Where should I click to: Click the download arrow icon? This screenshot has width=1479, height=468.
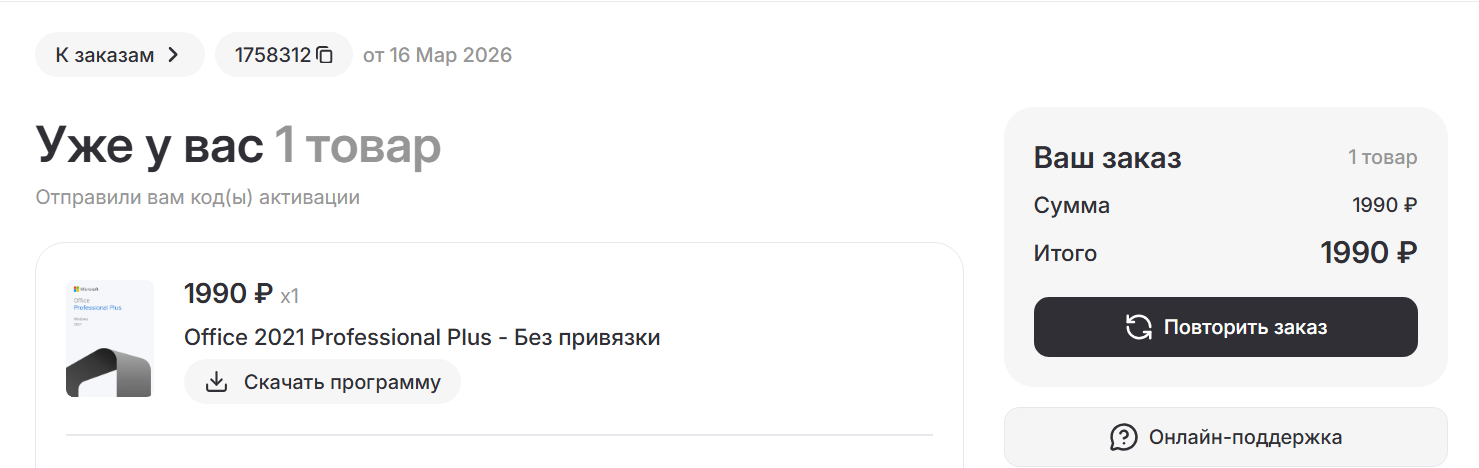tap(216, 382)
